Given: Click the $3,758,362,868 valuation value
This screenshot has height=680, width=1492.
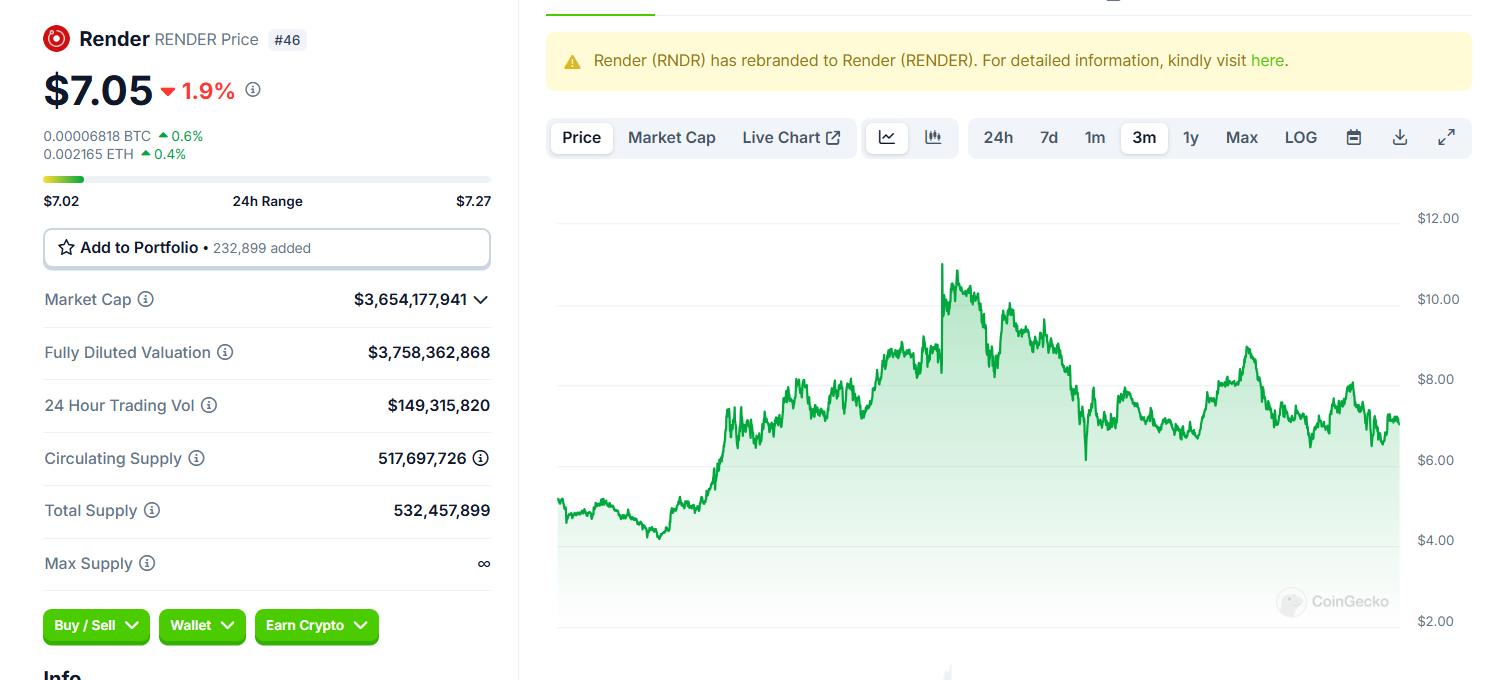Looking at the screenshot, I should (429, 352).
